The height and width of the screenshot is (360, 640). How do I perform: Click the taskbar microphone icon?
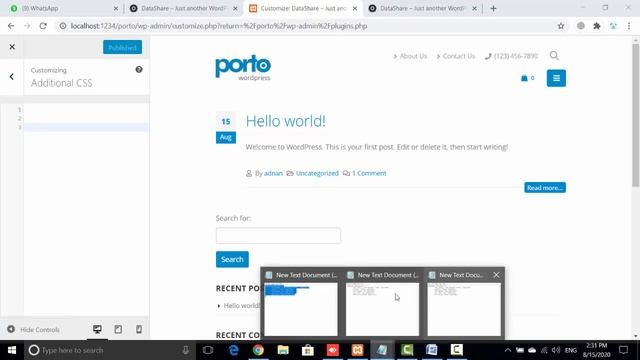pos(185,350)
